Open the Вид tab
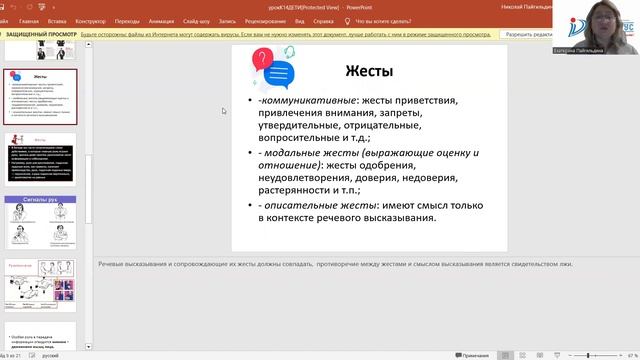640x360 pixels. point(300,21)
